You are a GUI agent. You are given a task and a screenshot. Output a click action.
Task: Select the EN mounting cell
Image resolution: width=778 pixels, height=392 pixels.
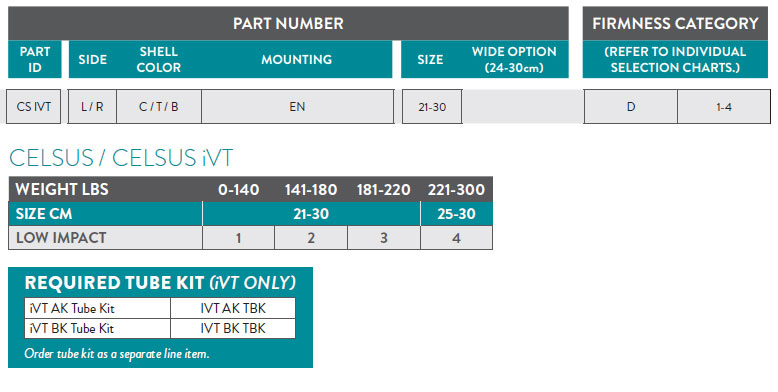[x=297, y=107]
